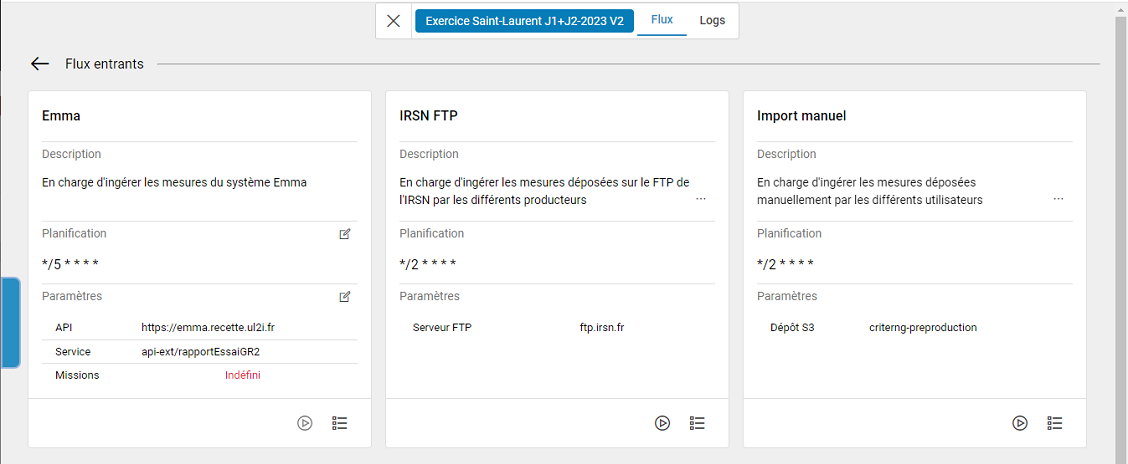The height and width of the screenshot is (464, 1128).
Task: Close the exercise panel with X icon
Action: click(x=394, y=21)
